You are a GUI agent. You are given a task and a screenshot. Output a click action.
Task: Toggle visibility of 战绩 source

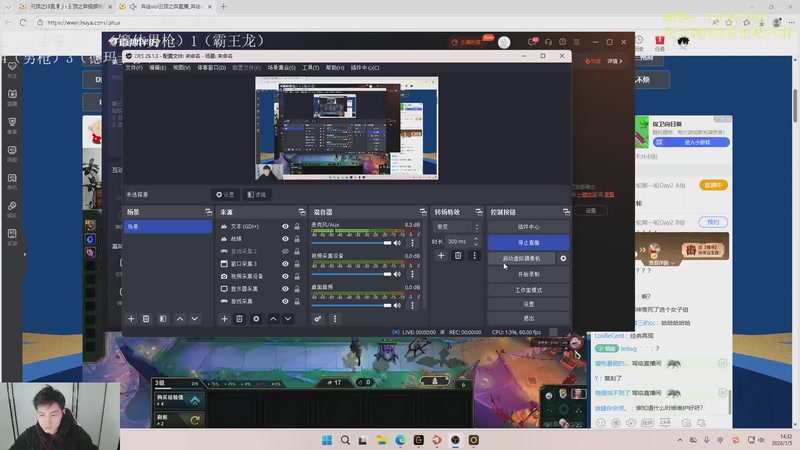click(x=285, y=239)
